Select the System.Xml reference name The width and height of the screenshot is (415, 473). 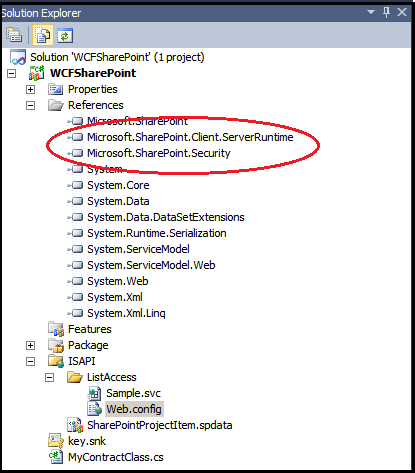coord(115,297)
